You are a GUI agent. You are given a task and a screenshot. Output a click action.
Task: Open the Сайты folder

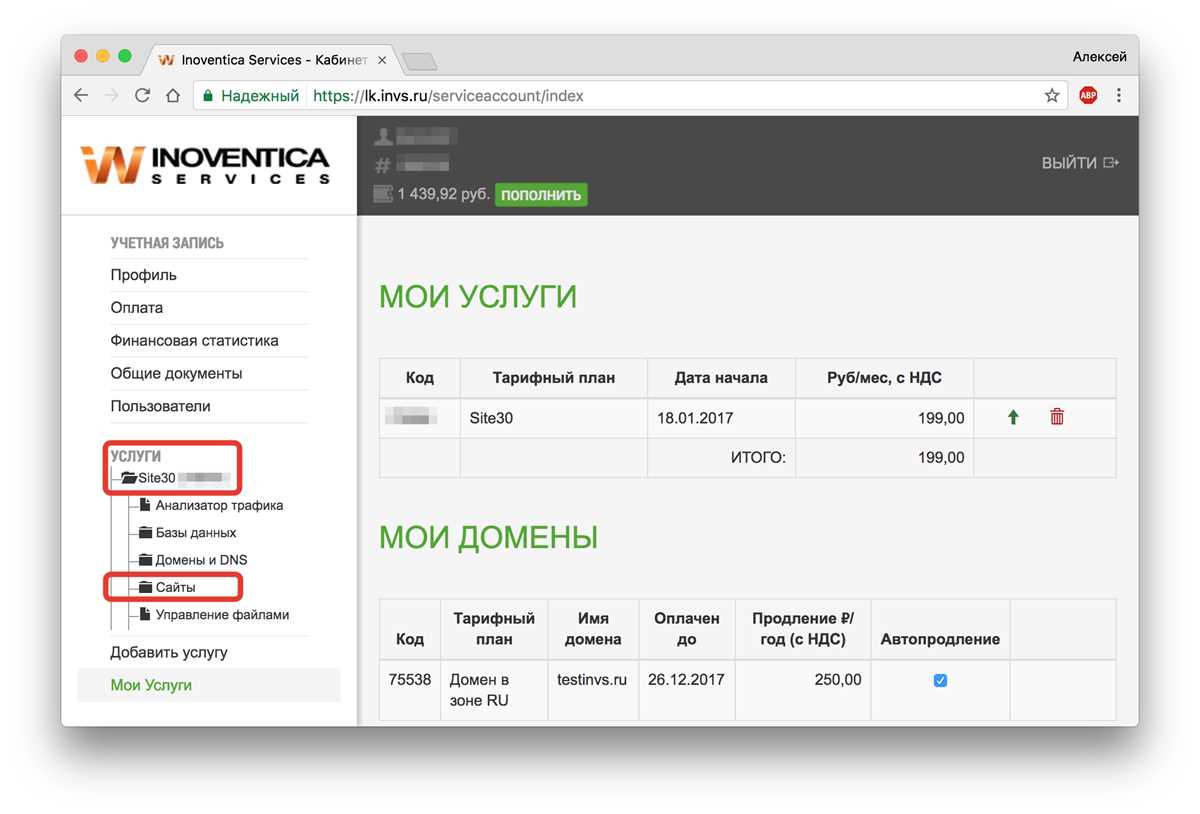coord(175,587)
